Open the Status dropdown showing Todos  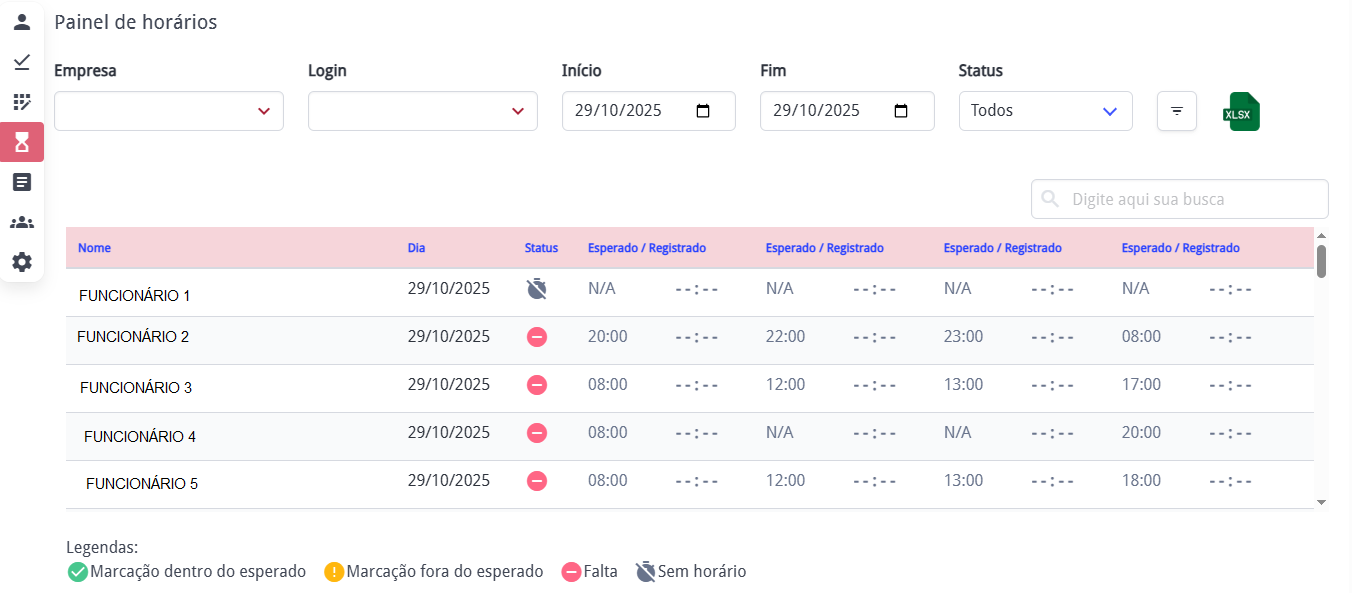(1045, 111)
